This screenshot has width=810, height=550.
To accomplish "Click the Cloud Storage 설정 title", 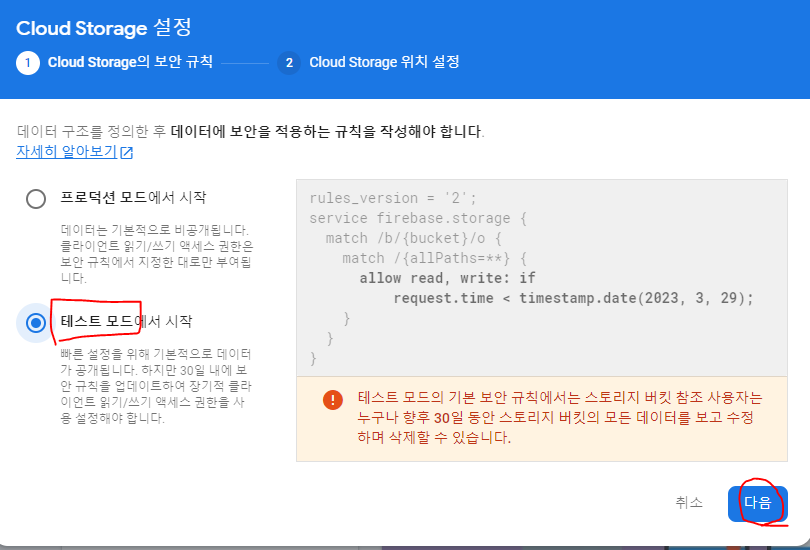I will tap(104, 27).
